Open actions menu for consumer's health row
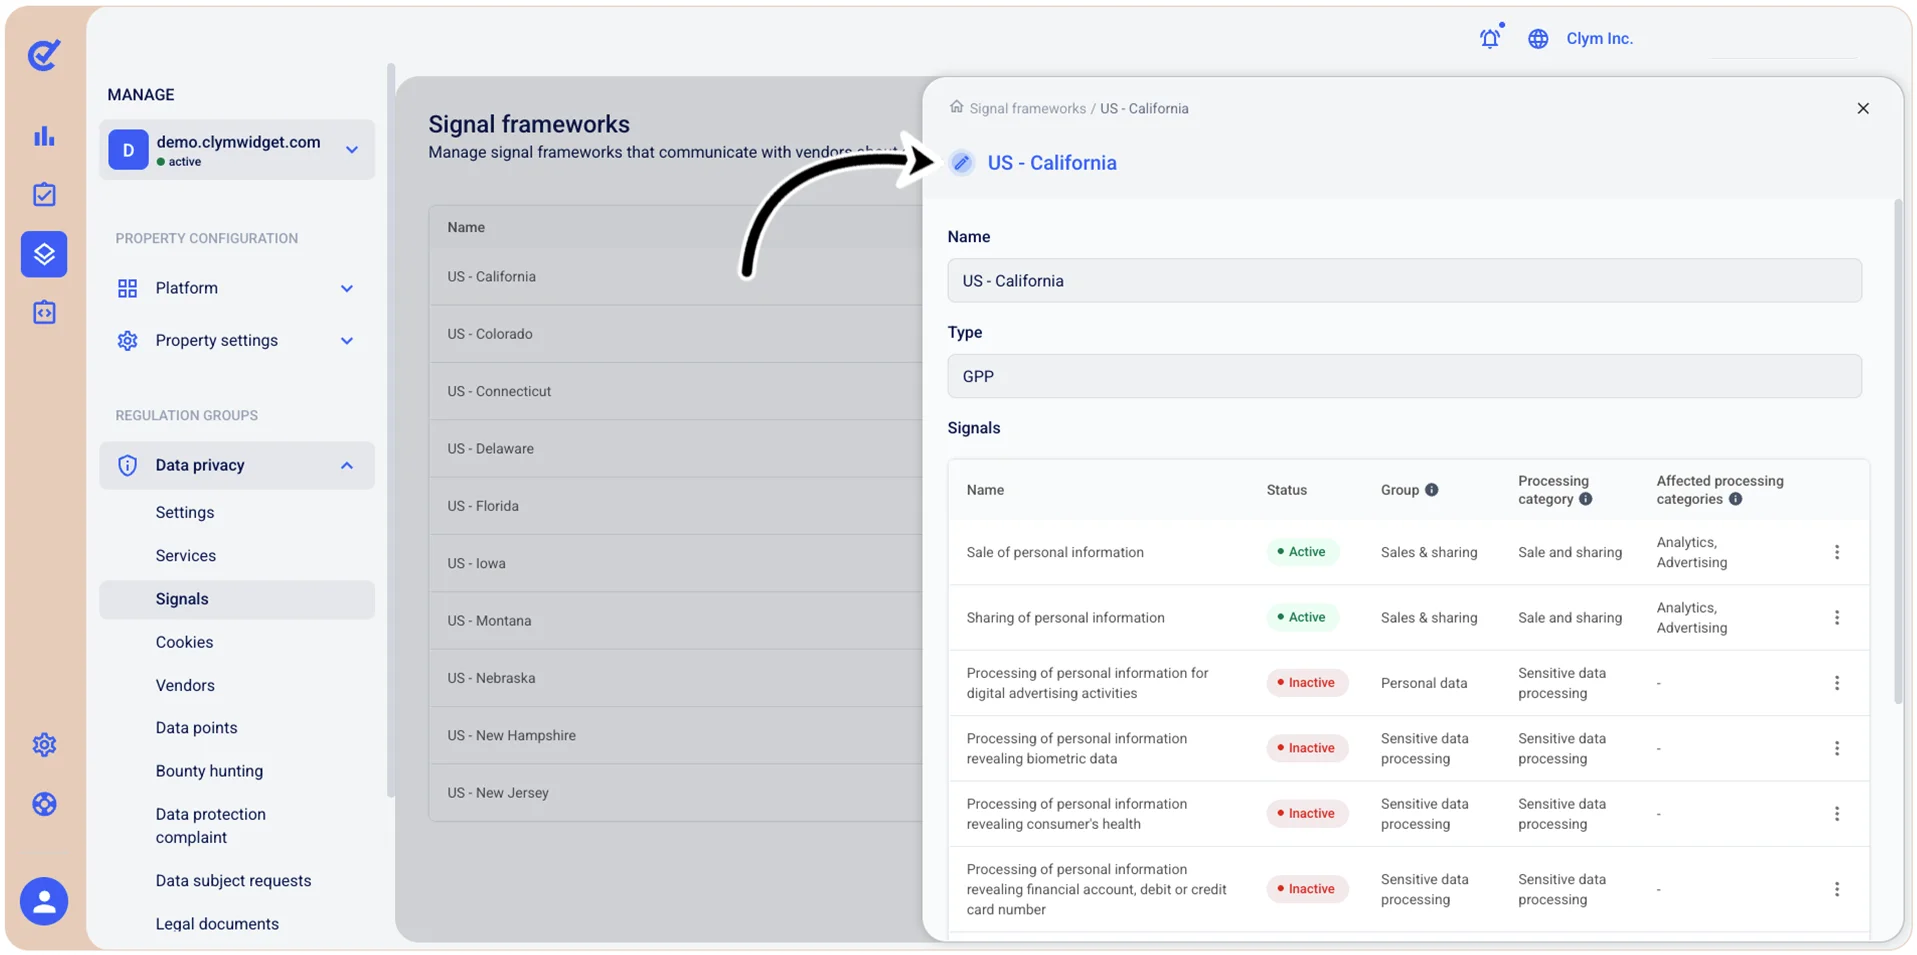The width and height of the screenshot is (1917, 955). tap(1836, 814)
